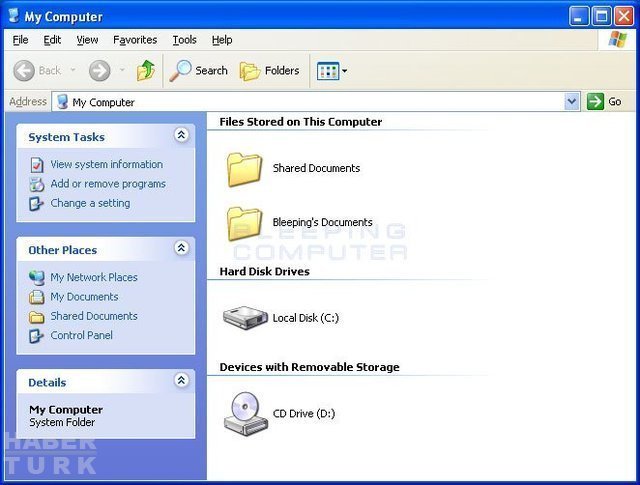Click the Up folder toolbar icon

click(x=146, y=70)
